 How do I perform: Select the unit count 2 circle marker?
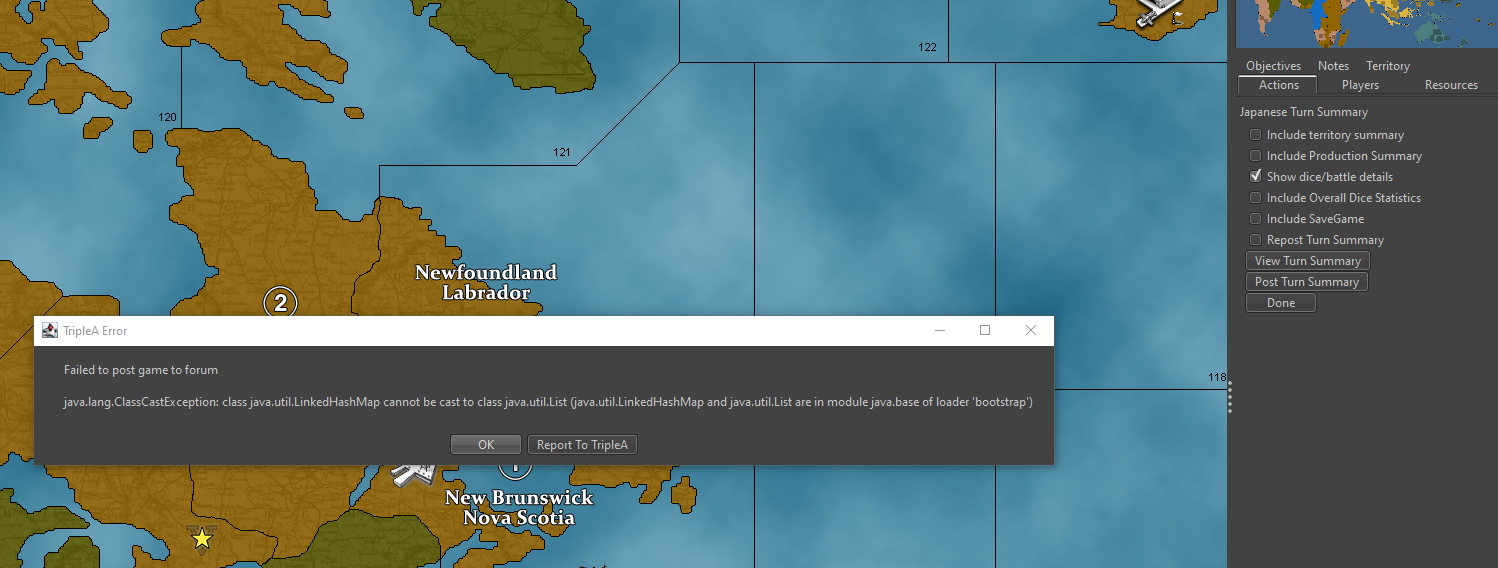(x=280, y=303)
